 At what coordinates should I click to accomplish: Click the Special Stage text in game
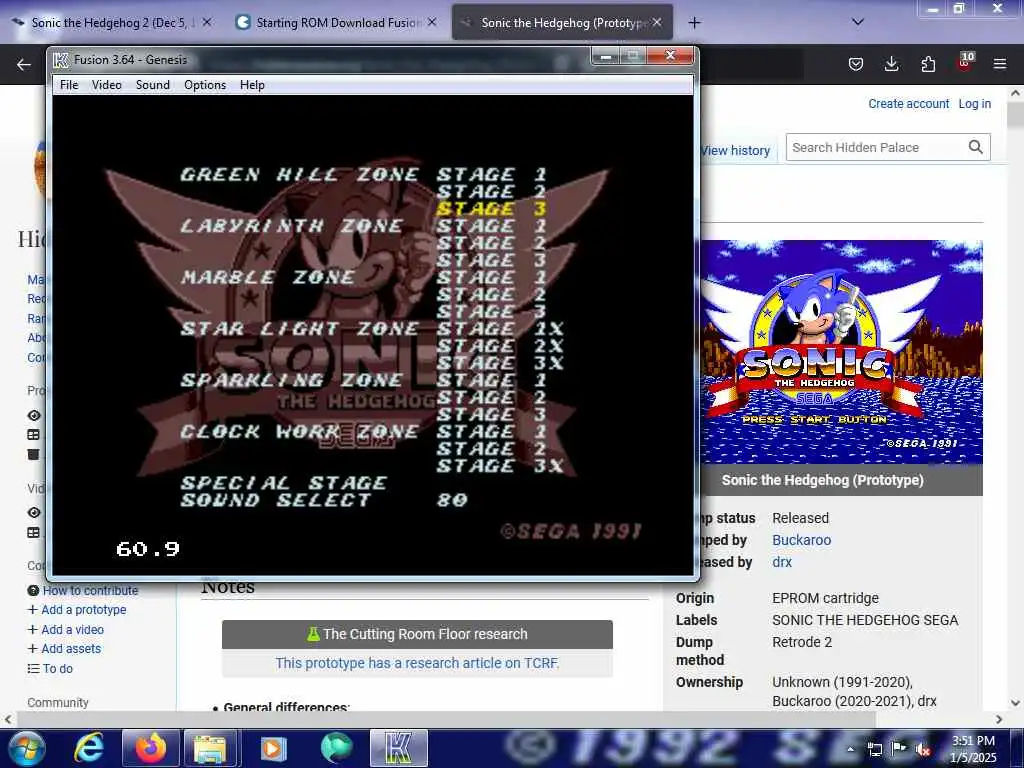pyautogui.click(x=283, y=483)
